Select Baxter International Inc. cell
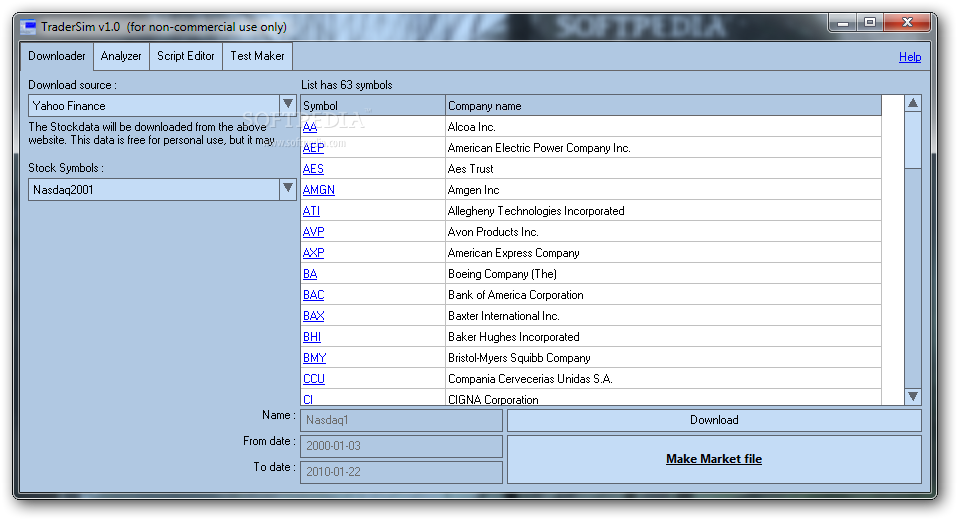Viewport: 958px width, 520px height. click(x=664, y=316)
